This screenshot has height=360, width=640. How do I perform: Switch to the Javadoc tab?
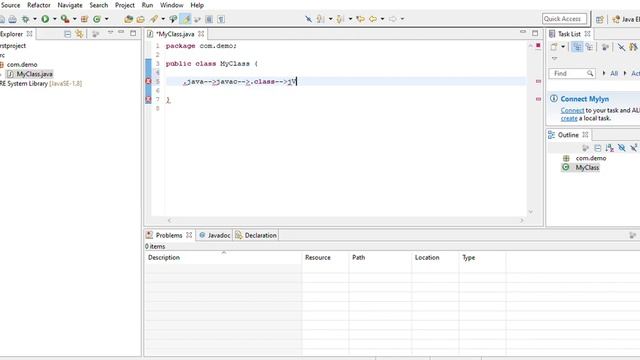pyautogui.click(x=215, y=235)
